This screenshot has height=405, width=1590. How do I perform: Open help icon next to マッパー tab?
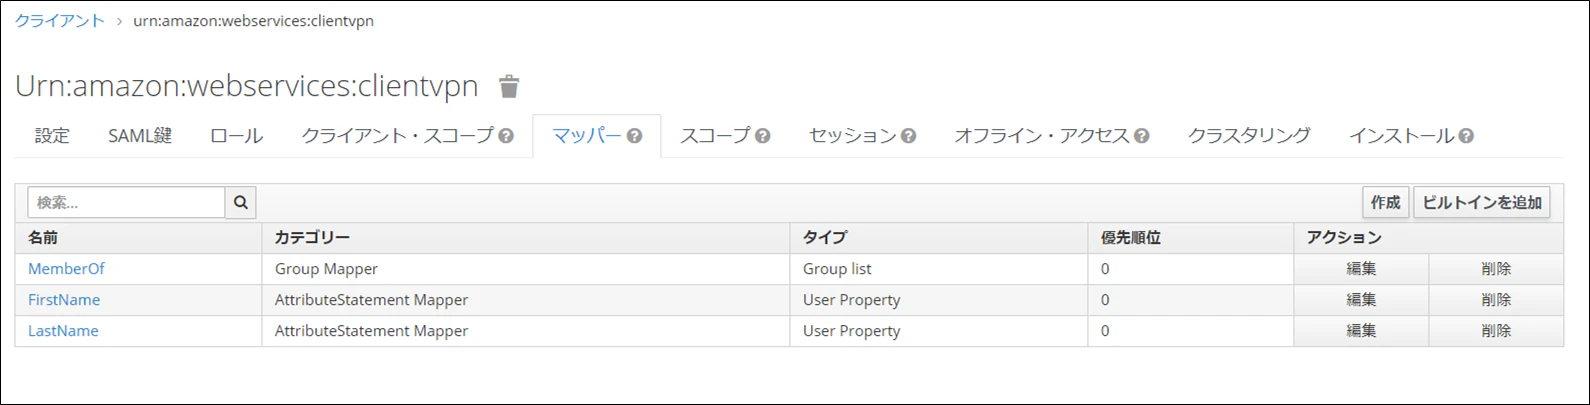click(x=634, y=136)
